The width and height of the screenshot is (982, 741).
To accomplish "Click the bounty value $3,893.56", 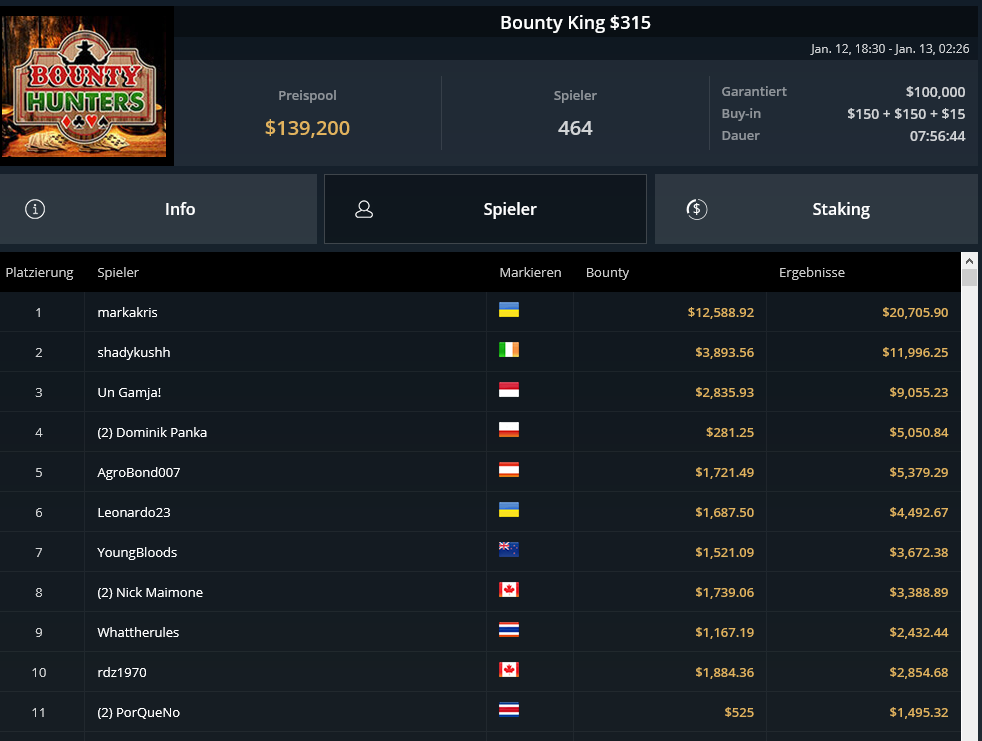I will click(x=725, y=352).
